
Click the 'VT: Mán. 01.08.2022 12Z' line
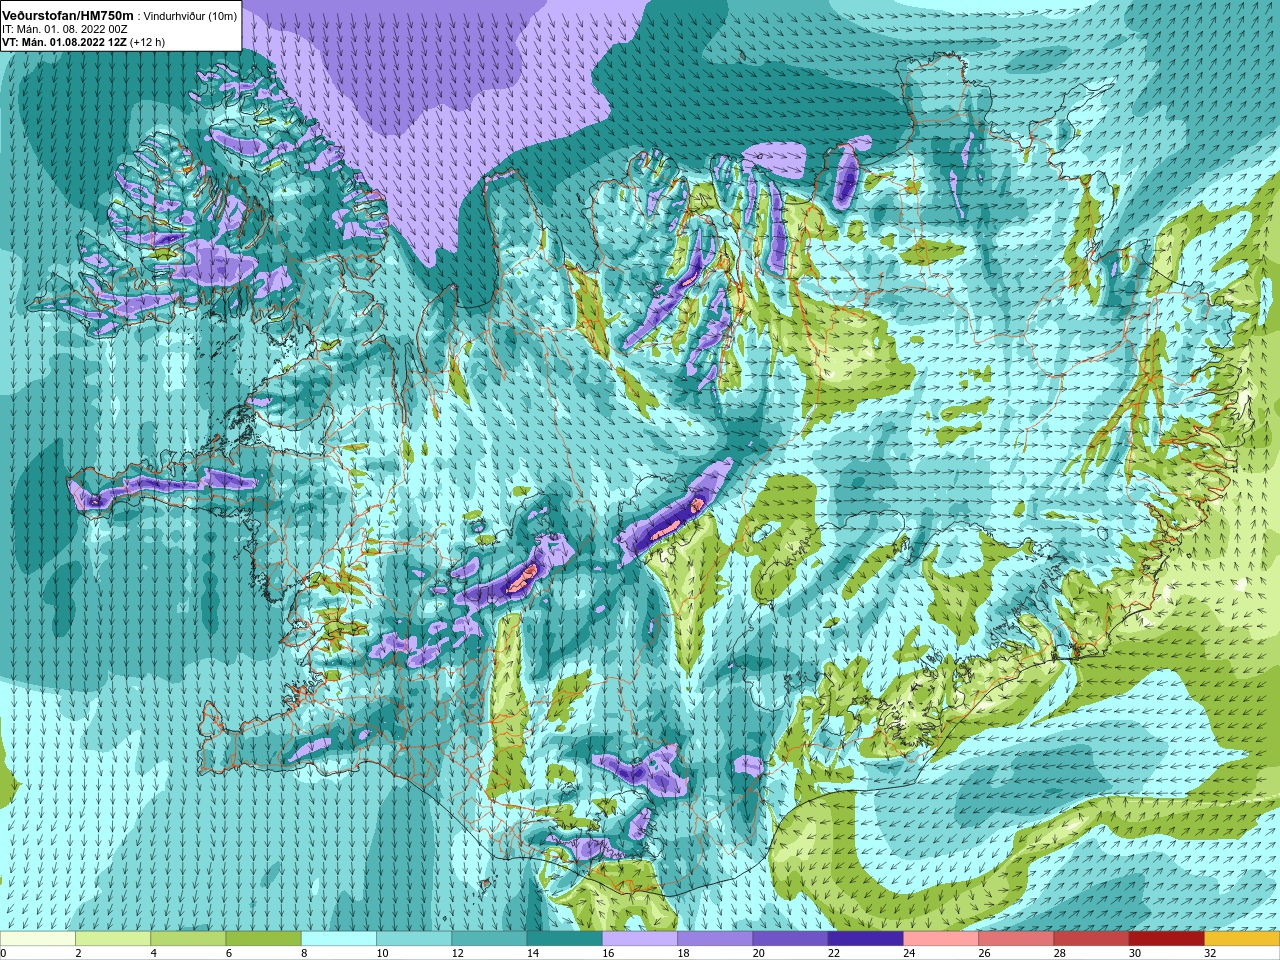pos(64,42)
